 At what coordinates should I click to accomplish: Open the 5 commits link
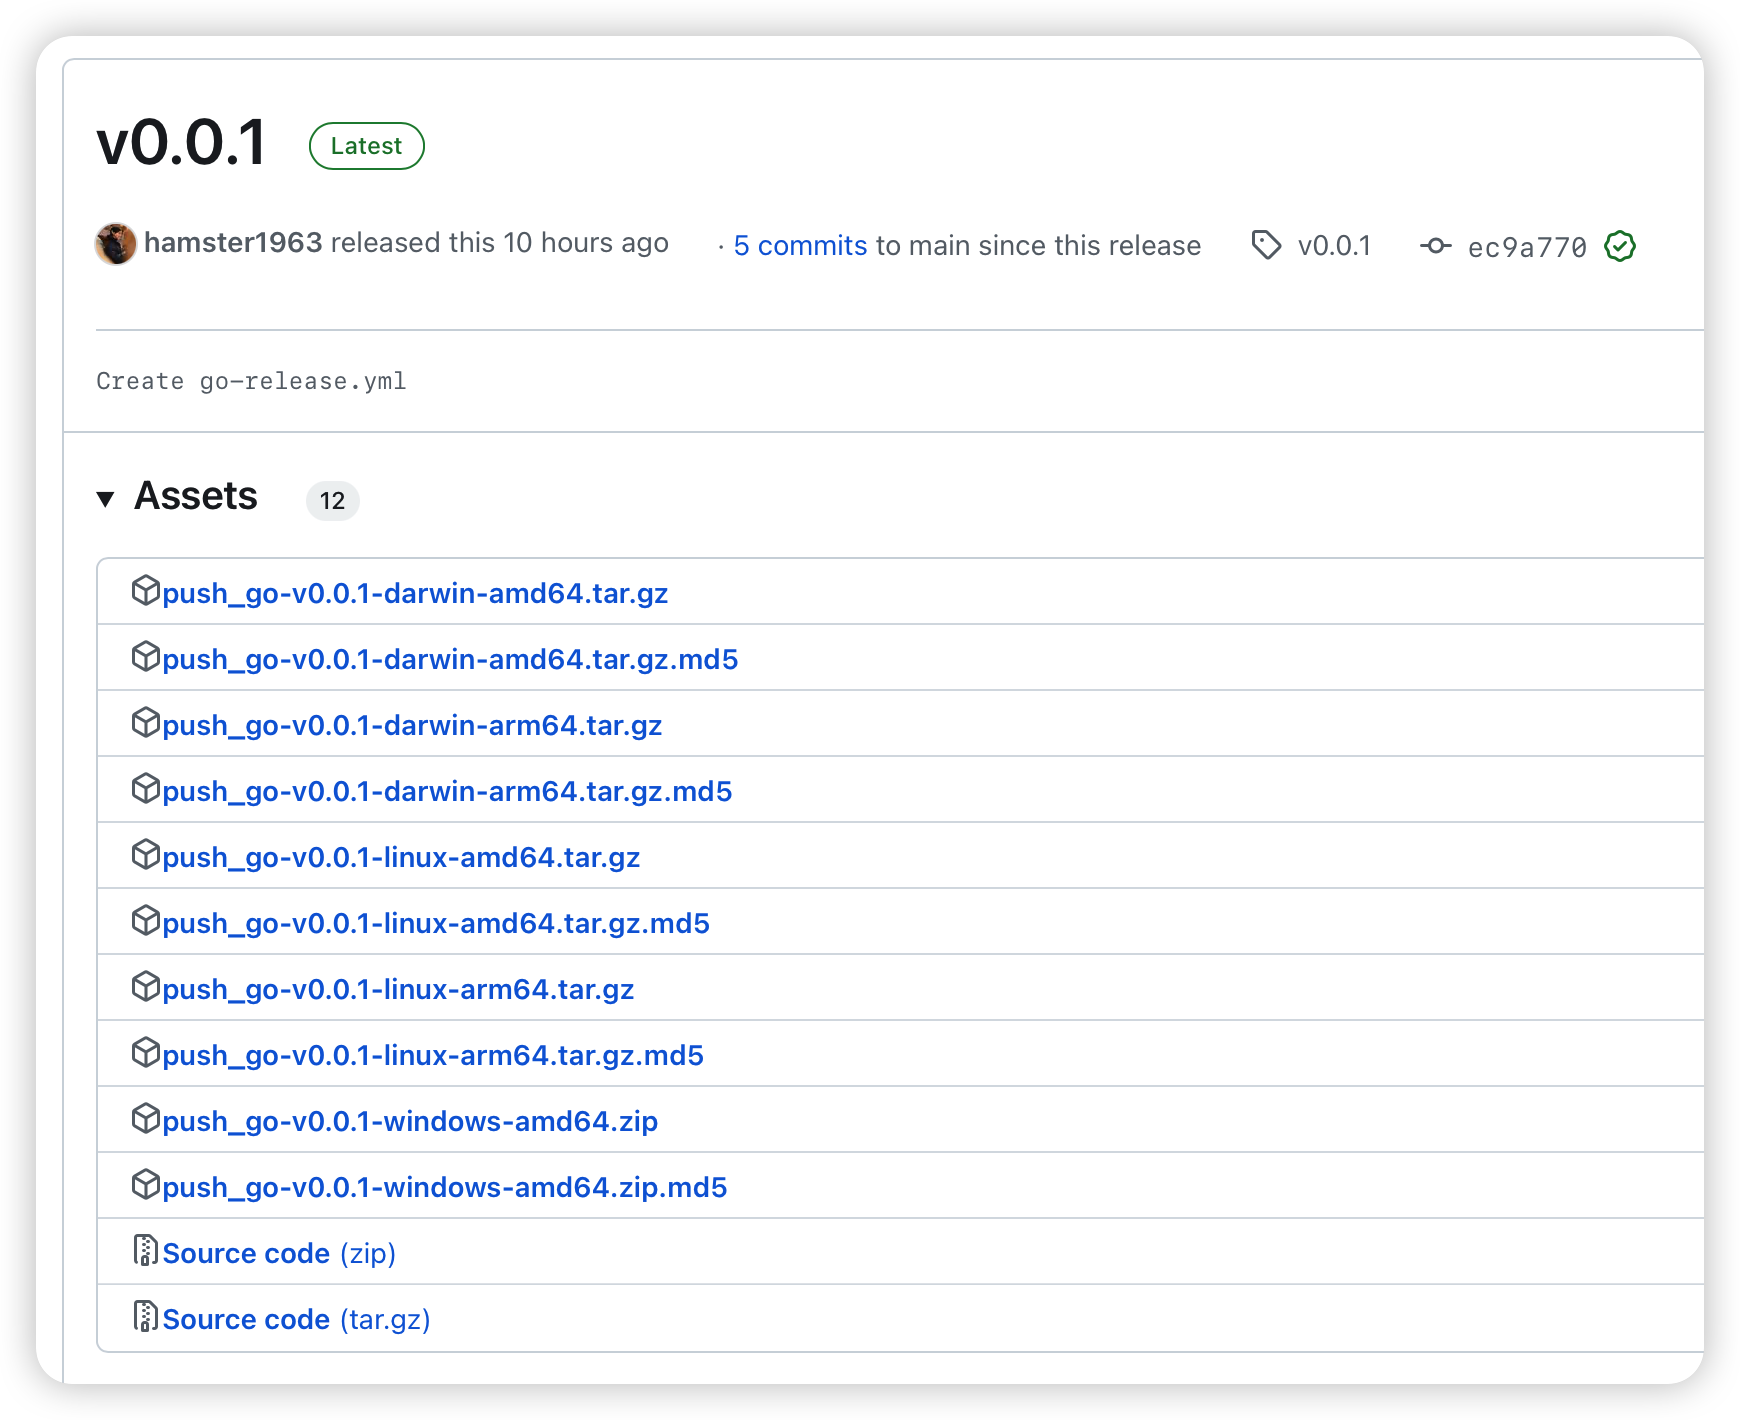tap(800, 246)
